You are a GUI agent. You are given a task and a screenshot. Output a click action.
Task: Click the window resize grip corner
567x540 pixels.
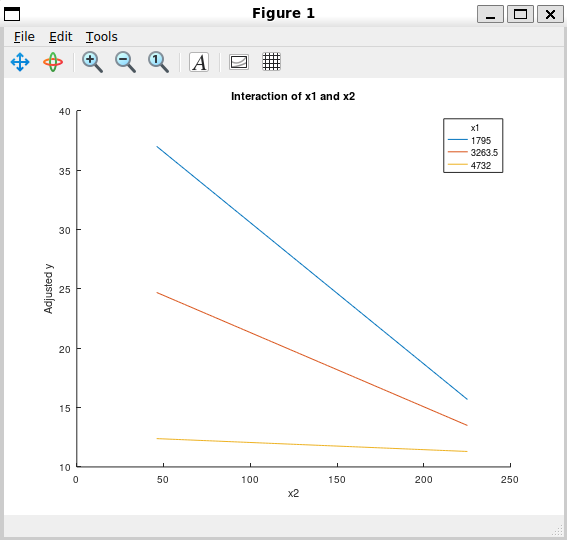558,531
